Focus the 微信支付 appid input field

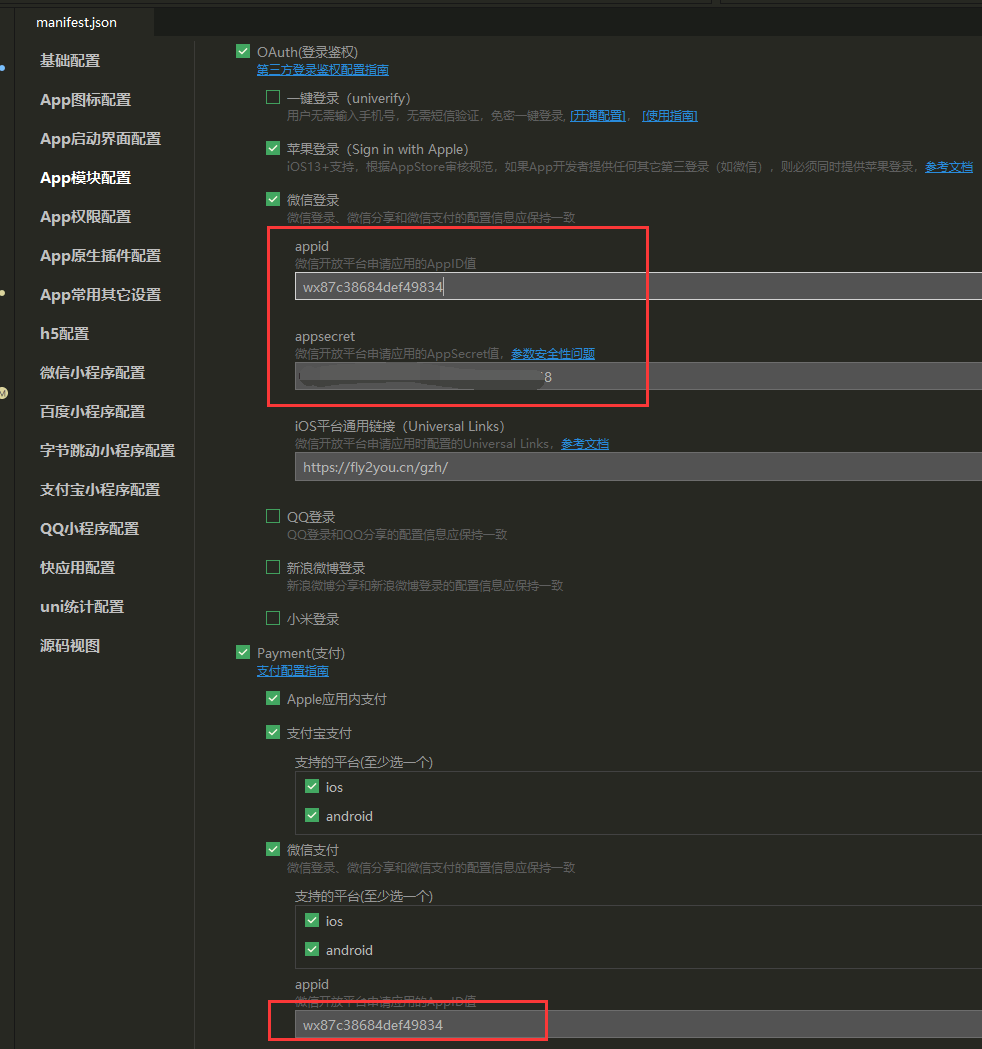point(638,1024)
